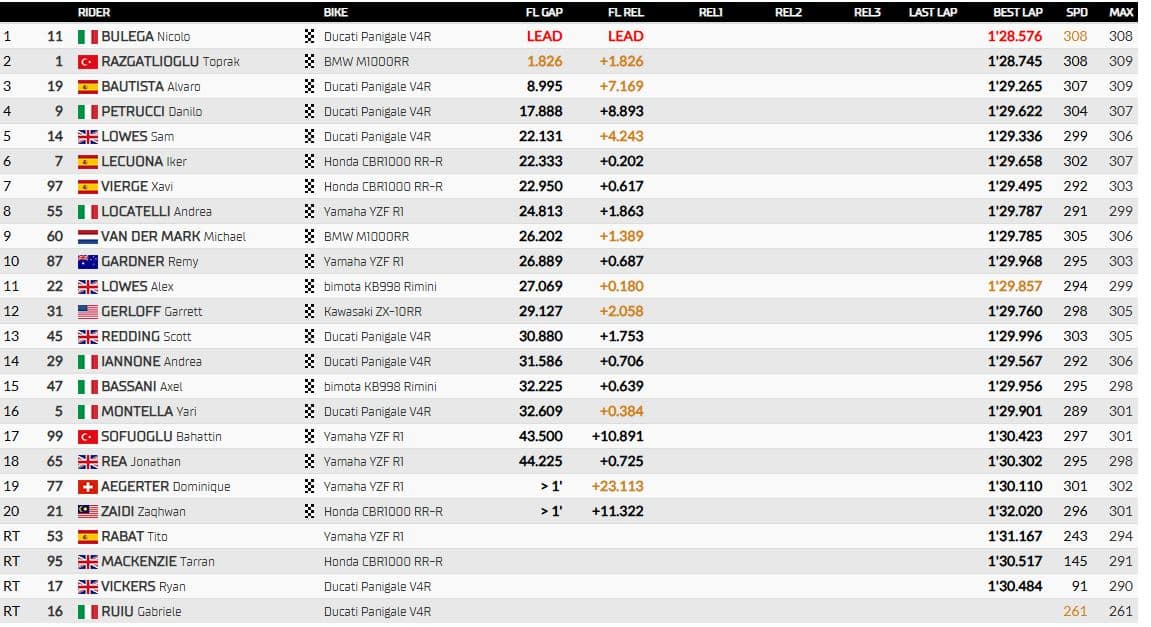Click the Australian flag beside GARDNER Remy
This screenshot has width=1151, height=627.
click(x=87, y=261)
